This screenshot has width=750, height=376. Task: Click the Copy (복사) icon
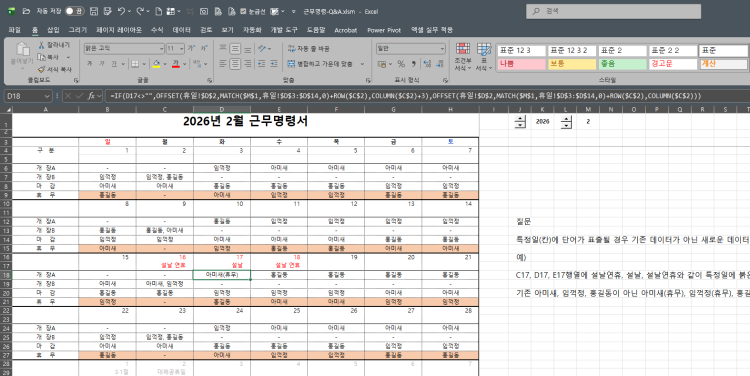[x=42, y=57]
